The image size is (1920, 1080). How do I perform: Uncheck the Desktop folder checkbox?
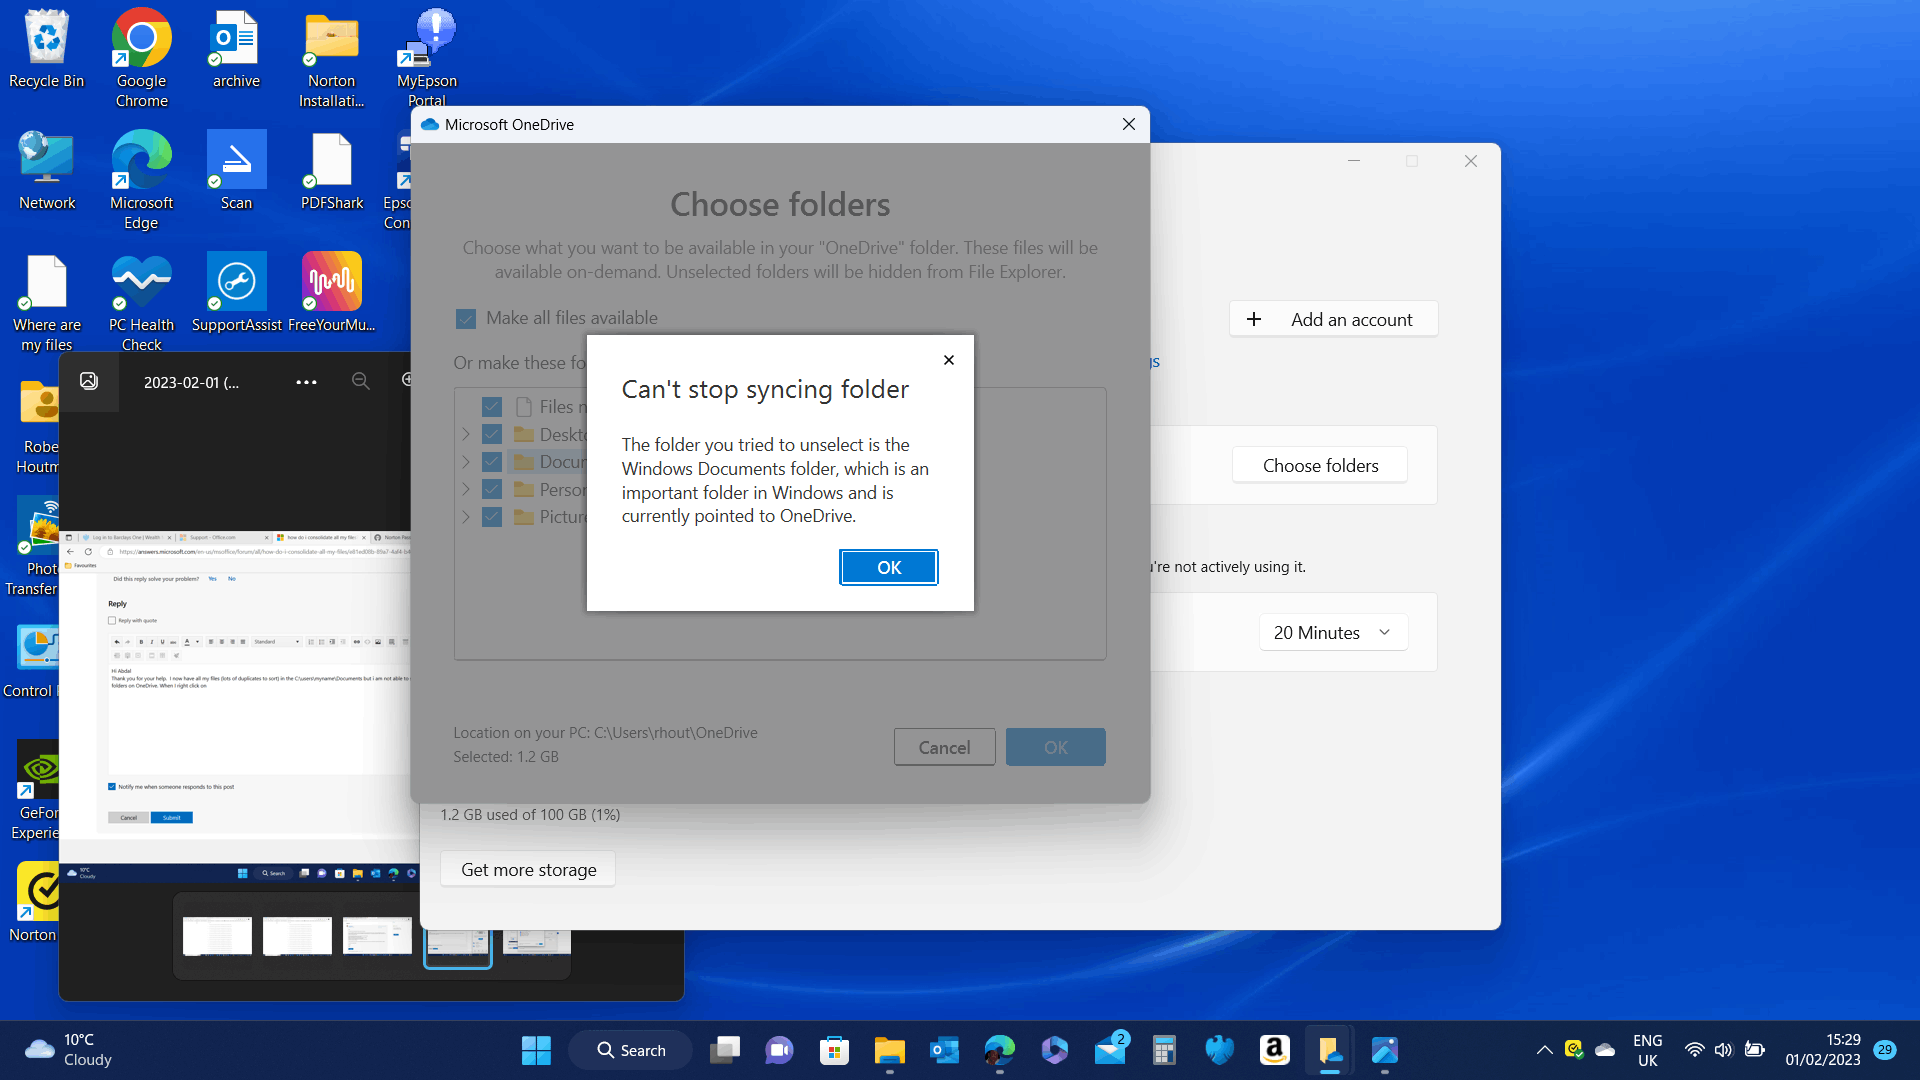click(x=491, y=434)
